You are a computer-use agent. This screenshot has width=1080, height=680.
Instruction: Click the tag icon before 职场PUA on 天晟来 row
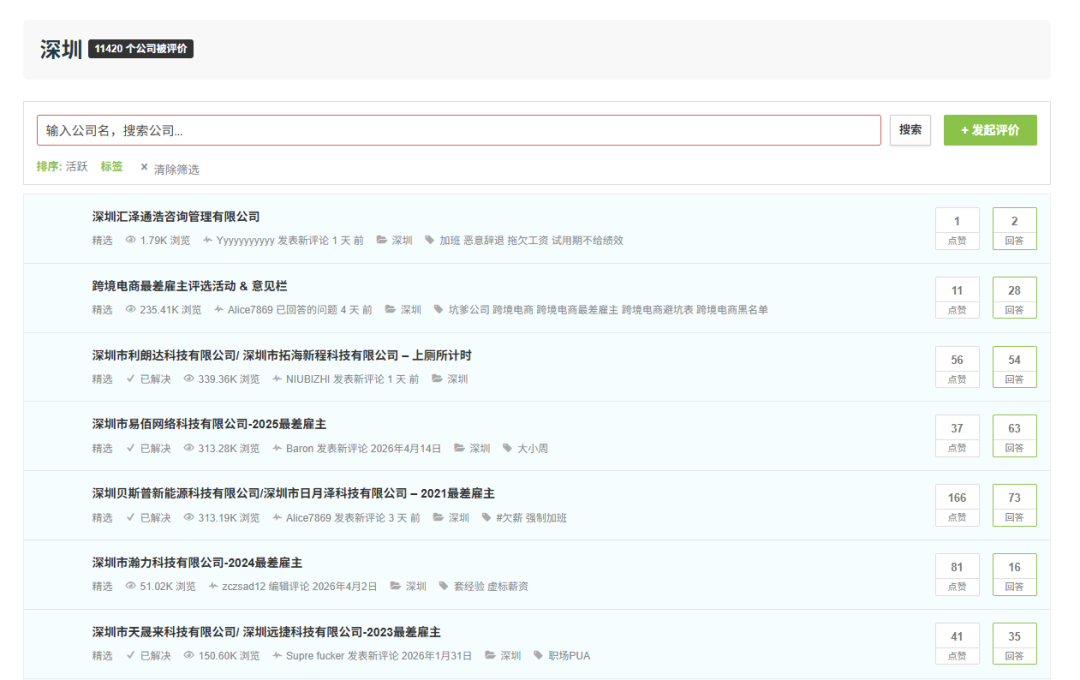[x=536, y=656]
